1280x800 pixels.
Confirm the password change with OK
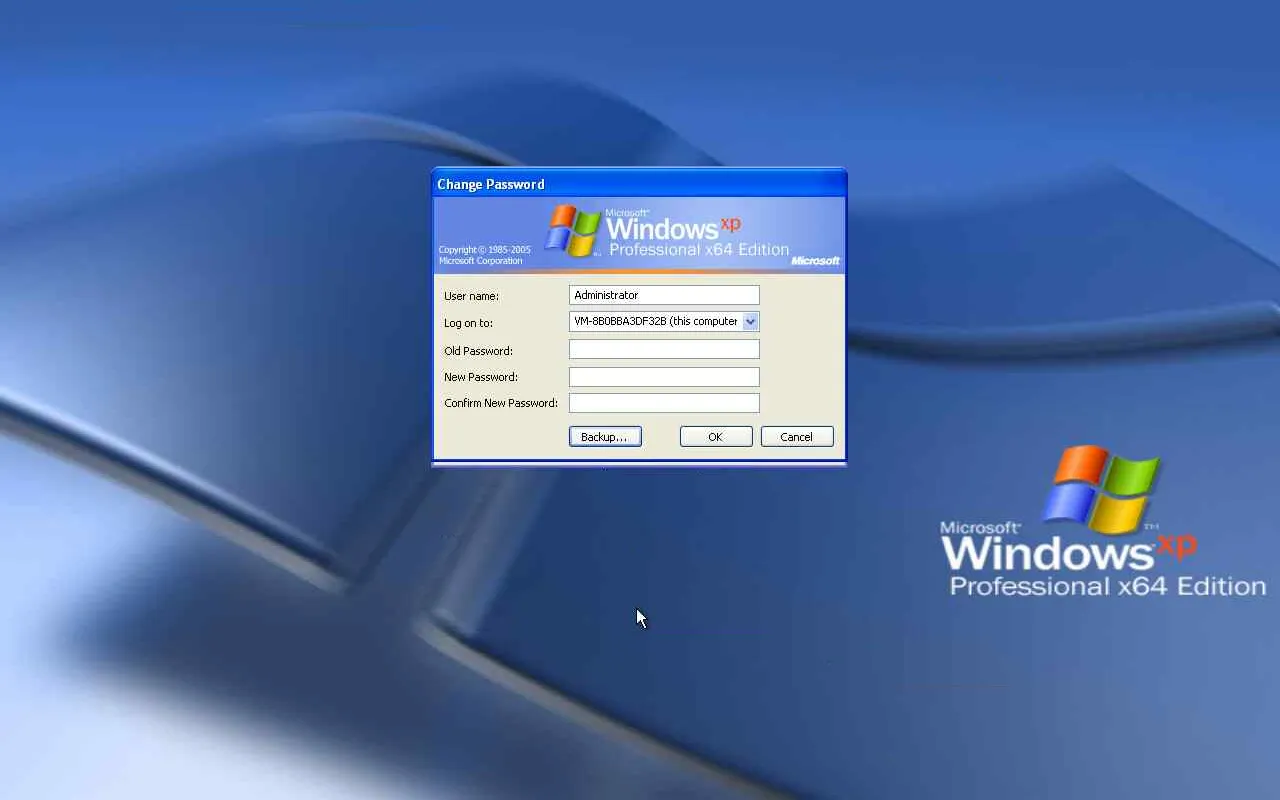(716, 437)
